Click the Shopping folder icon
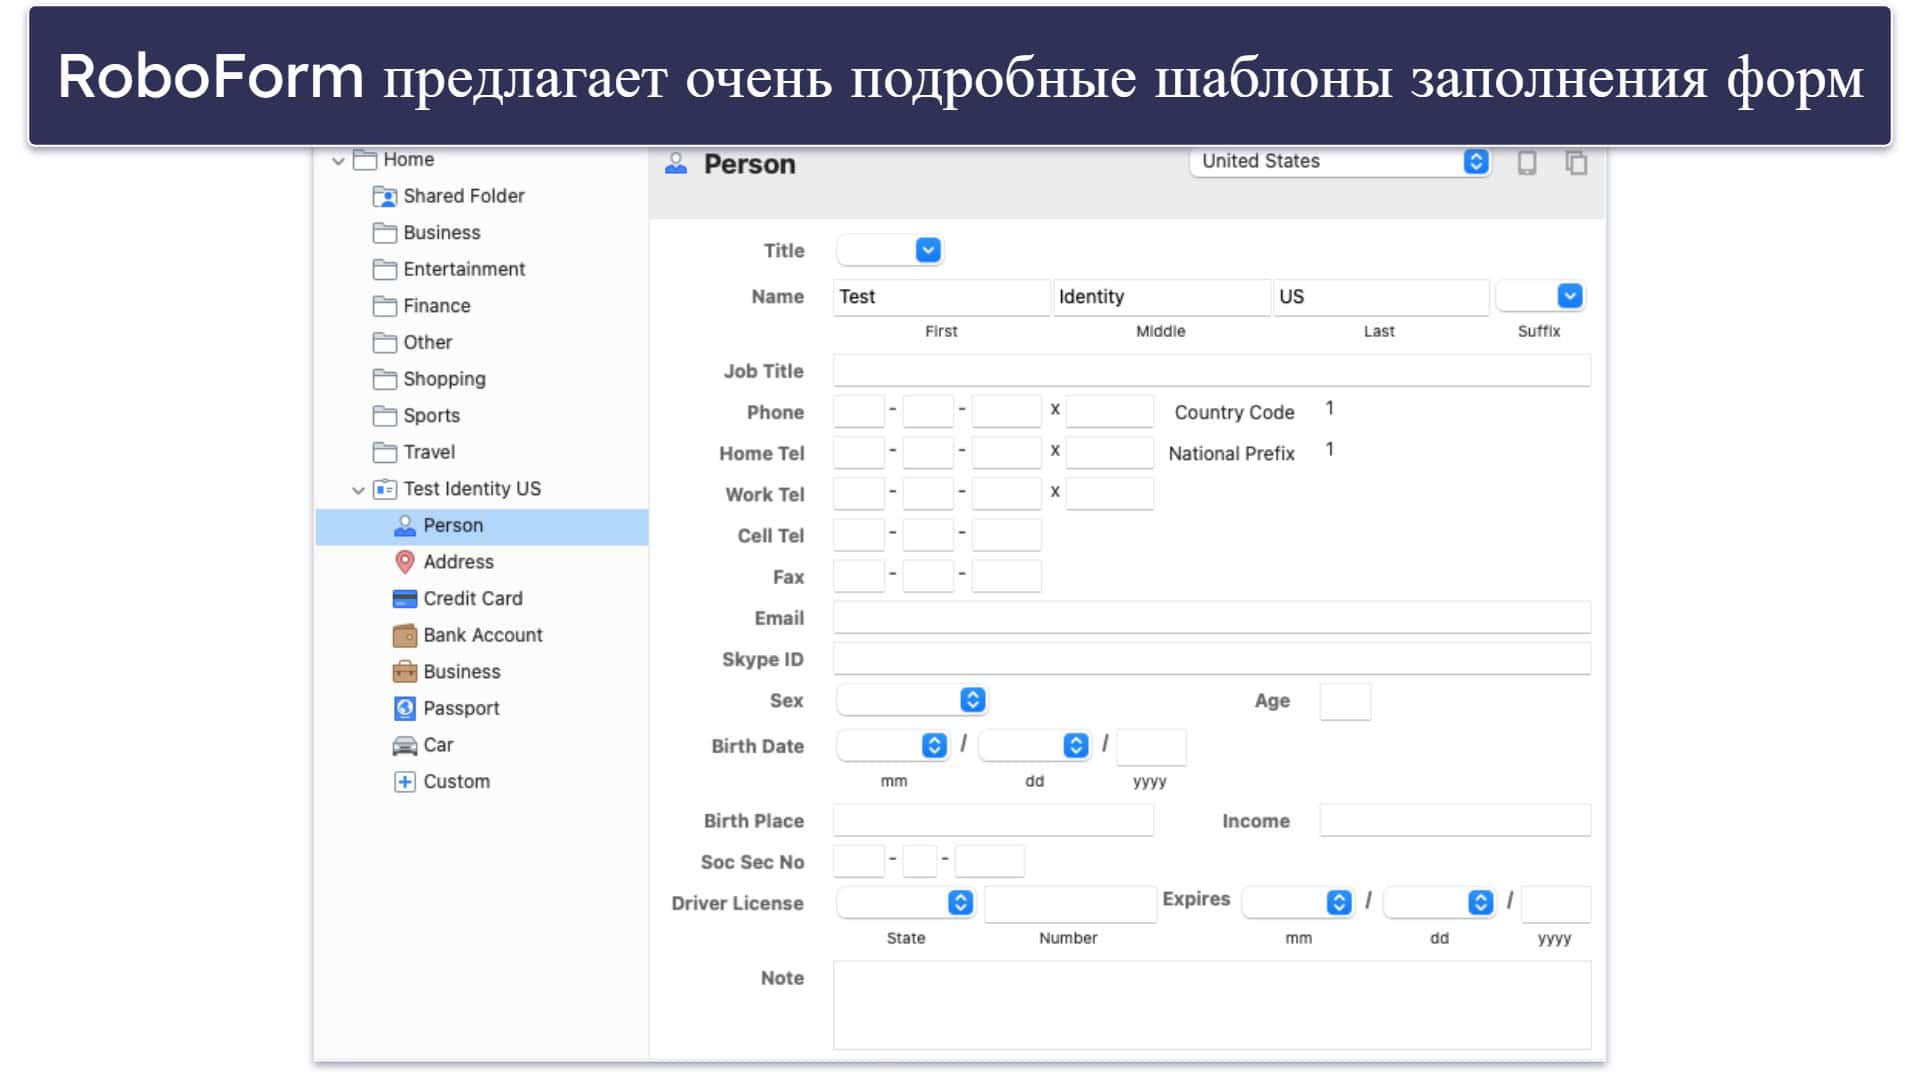 [x=385, y=379]
